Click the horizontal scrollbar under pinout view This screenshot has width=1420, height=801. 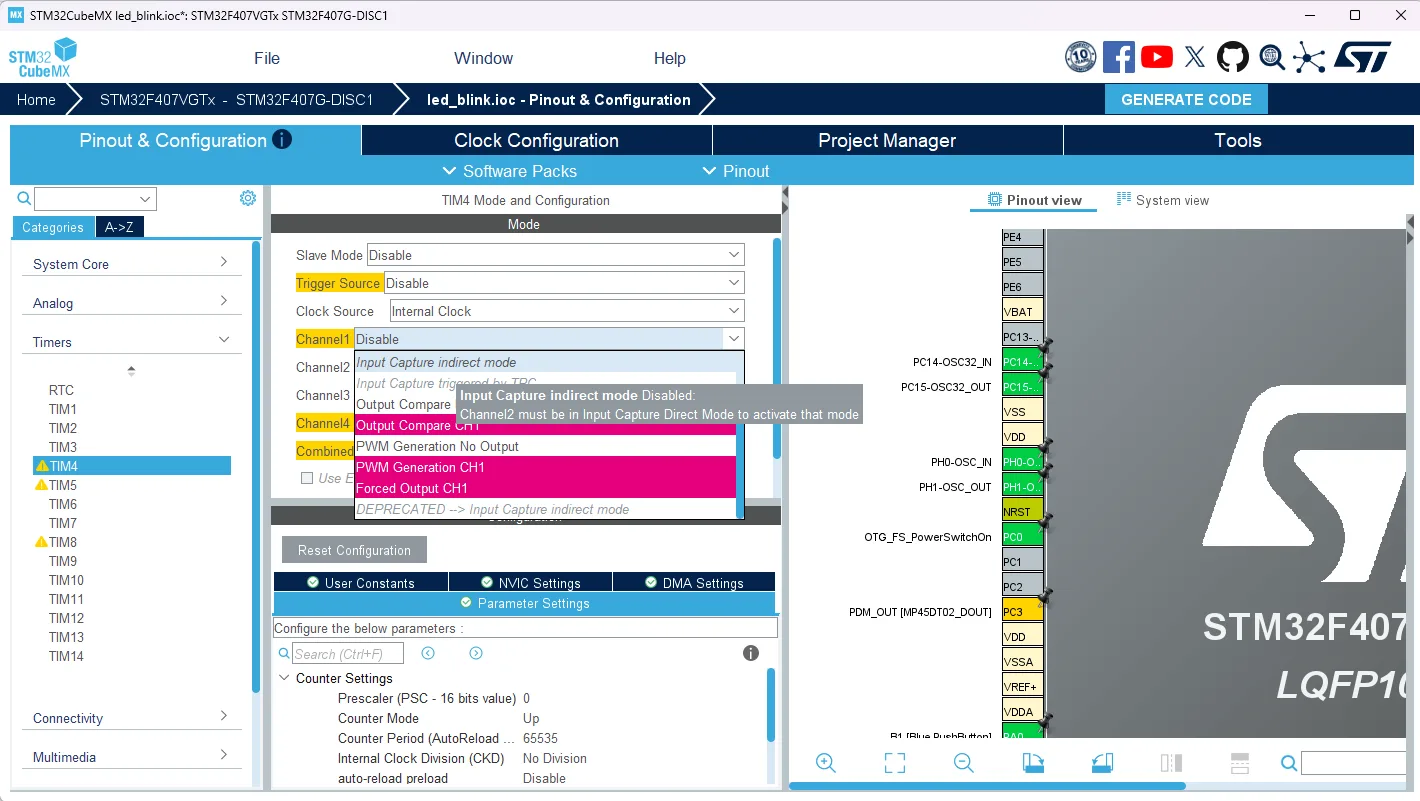click(987, 786)
